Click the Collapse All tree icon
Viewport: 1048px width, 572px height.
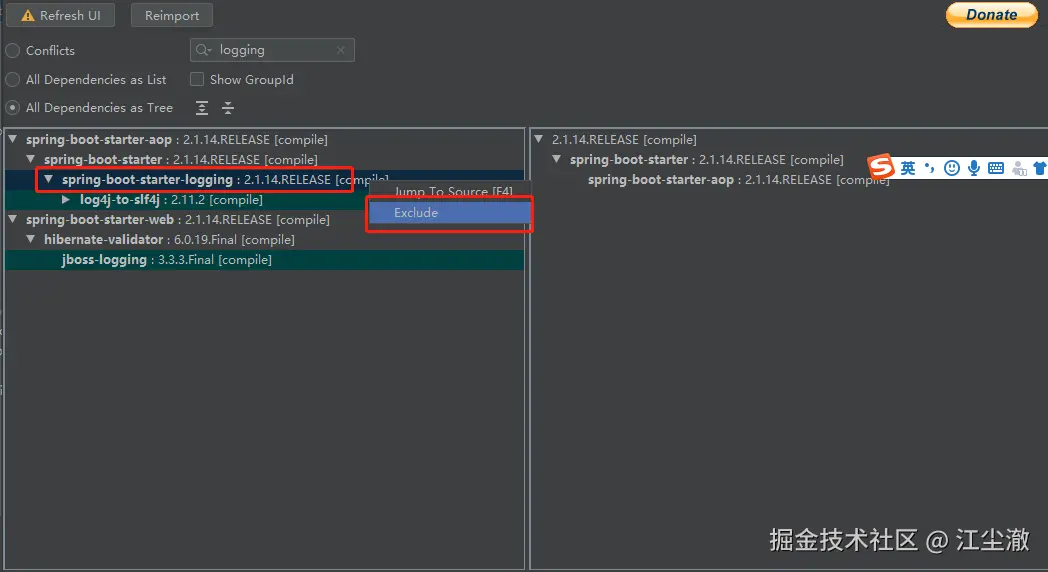coord(228,108)
